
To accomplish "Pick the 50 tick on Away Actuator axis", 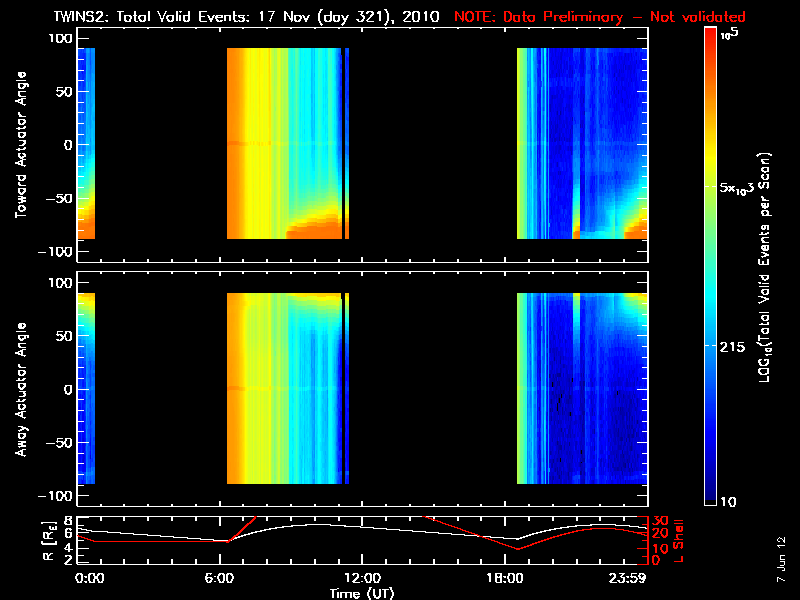I will point(64,336).
